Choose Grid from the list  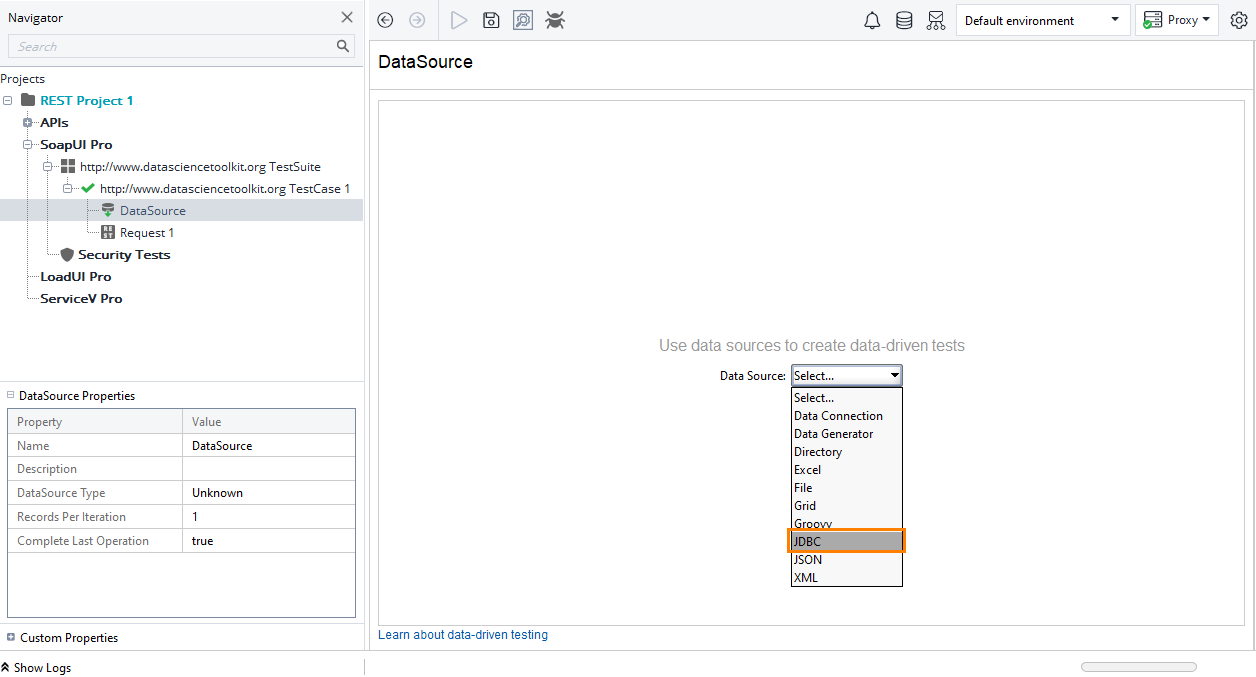[x=846, y=506]
